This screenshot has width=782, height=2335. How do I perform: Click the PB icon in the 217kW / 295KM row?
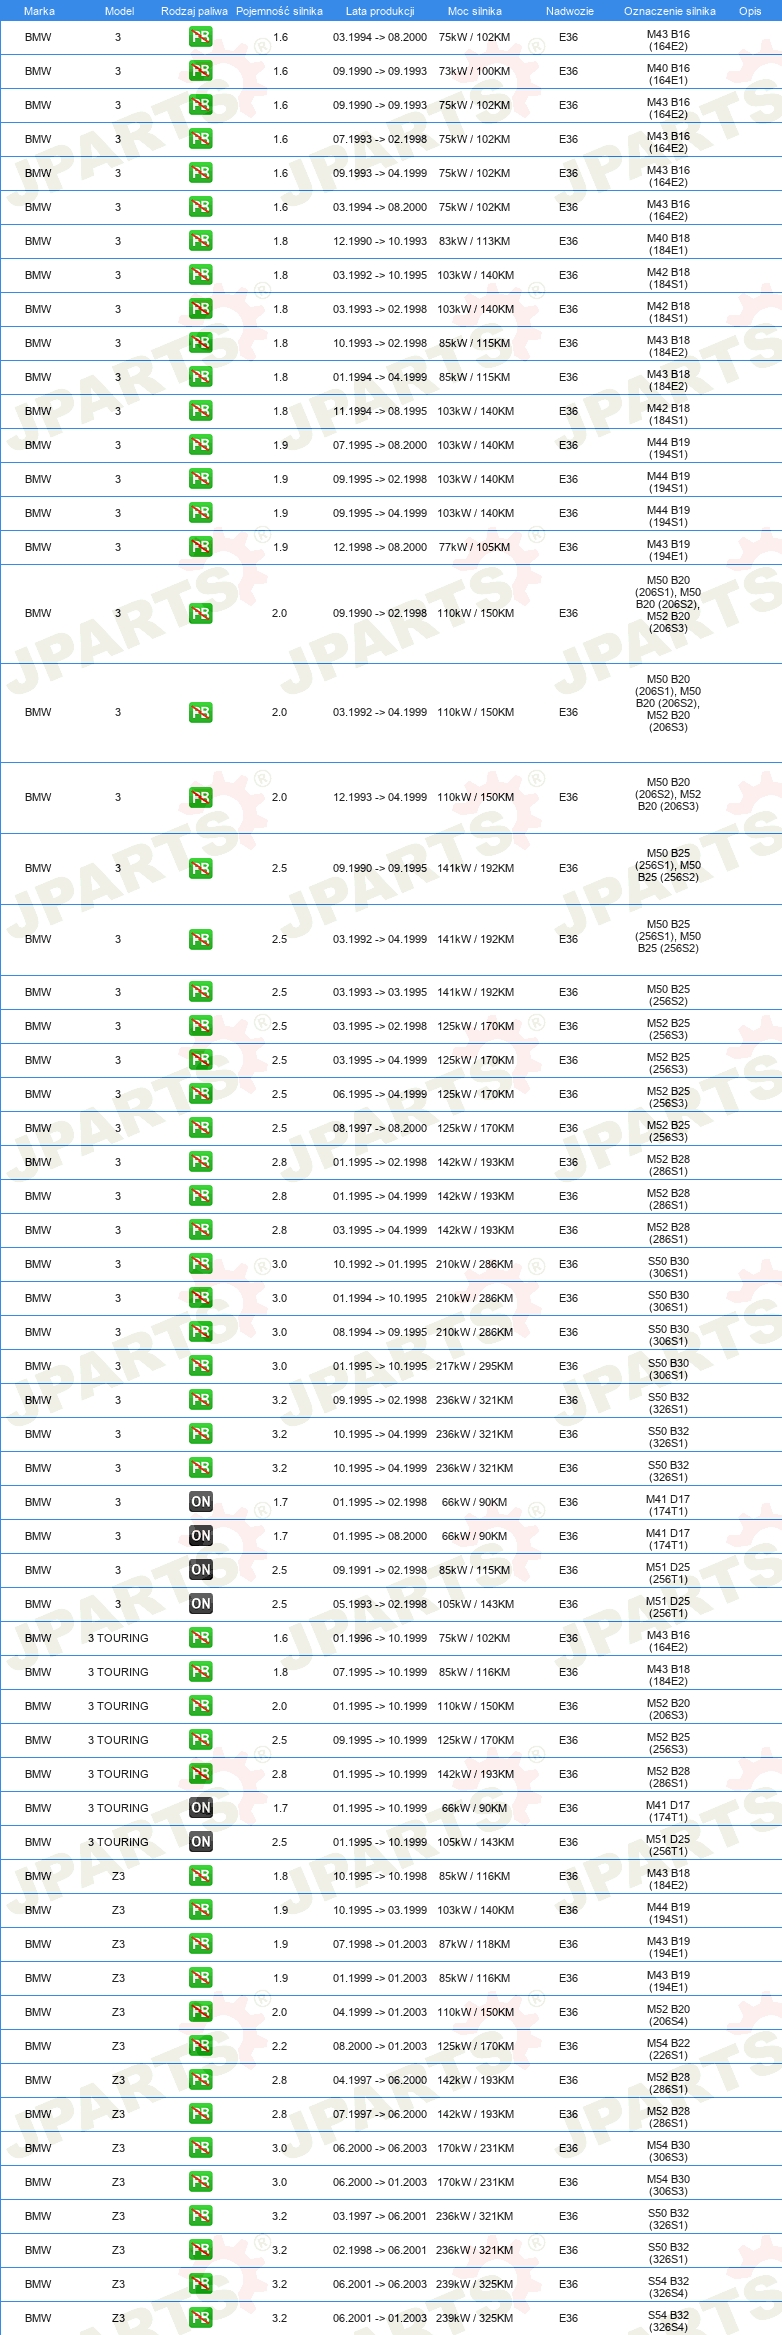point(200,1366)
